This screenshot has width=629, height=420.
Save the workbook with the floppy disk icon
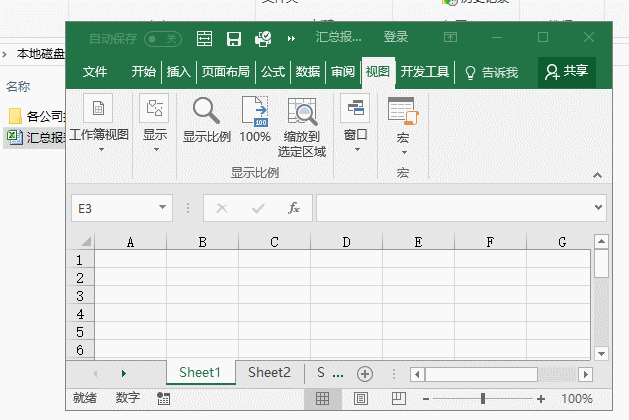[x=234, y=39]
